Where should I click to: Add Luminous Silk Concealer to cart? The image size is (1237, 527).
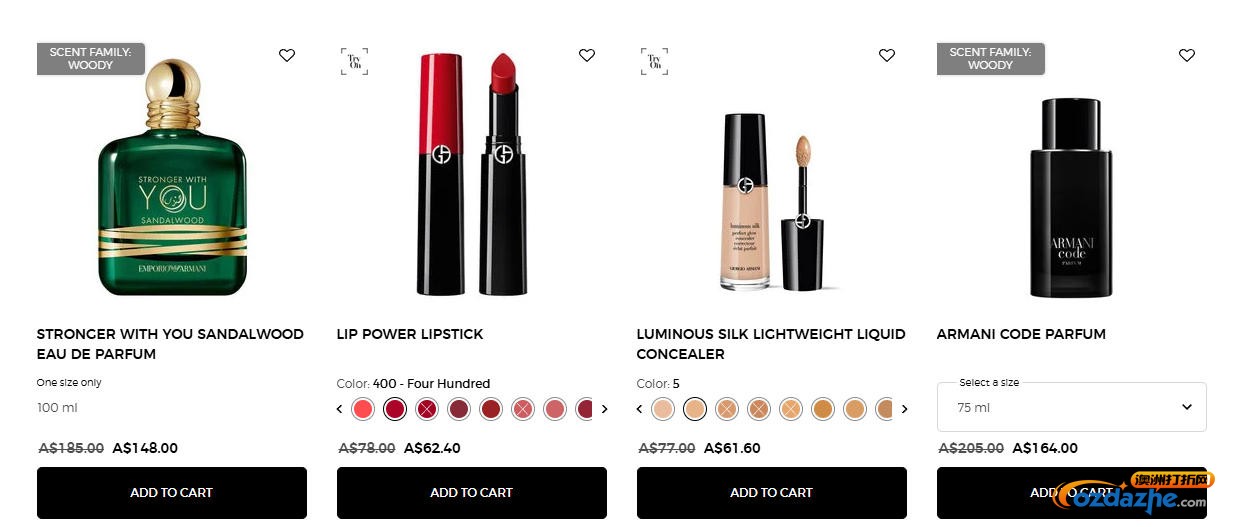[772, 493]
